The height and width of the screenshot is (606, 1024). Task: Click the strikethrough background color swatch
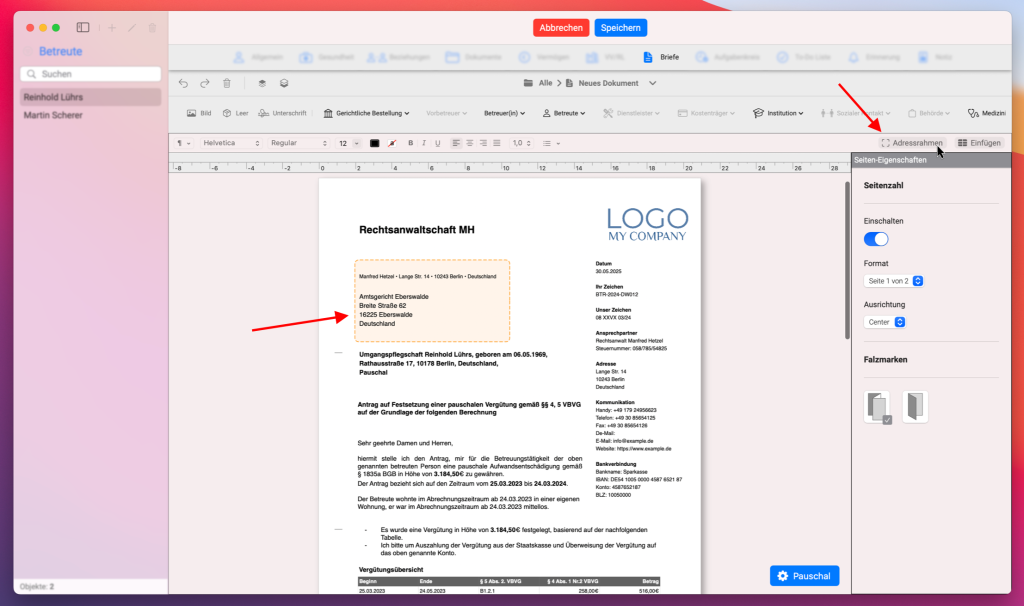click(392, 143)
